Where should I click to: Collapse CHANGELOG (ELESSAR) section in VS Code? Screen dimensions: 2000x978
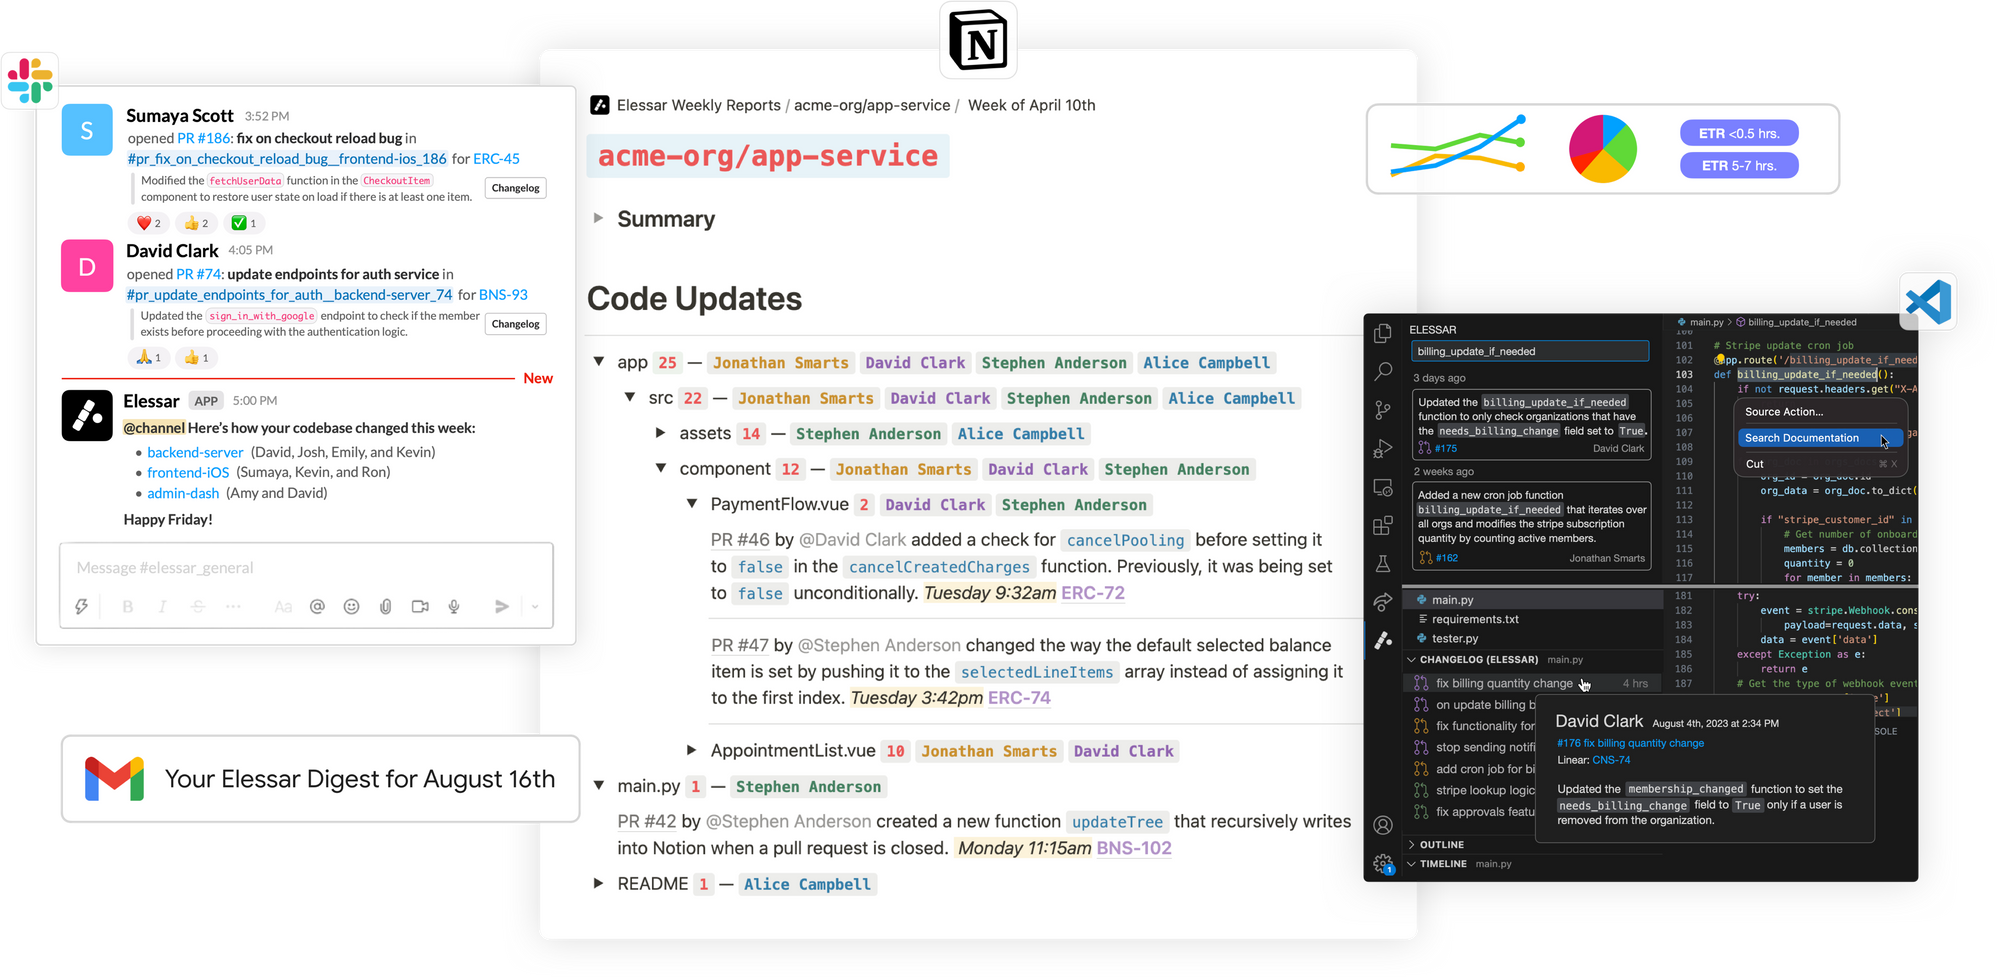pyautogui.click(x=1412, y=660)
